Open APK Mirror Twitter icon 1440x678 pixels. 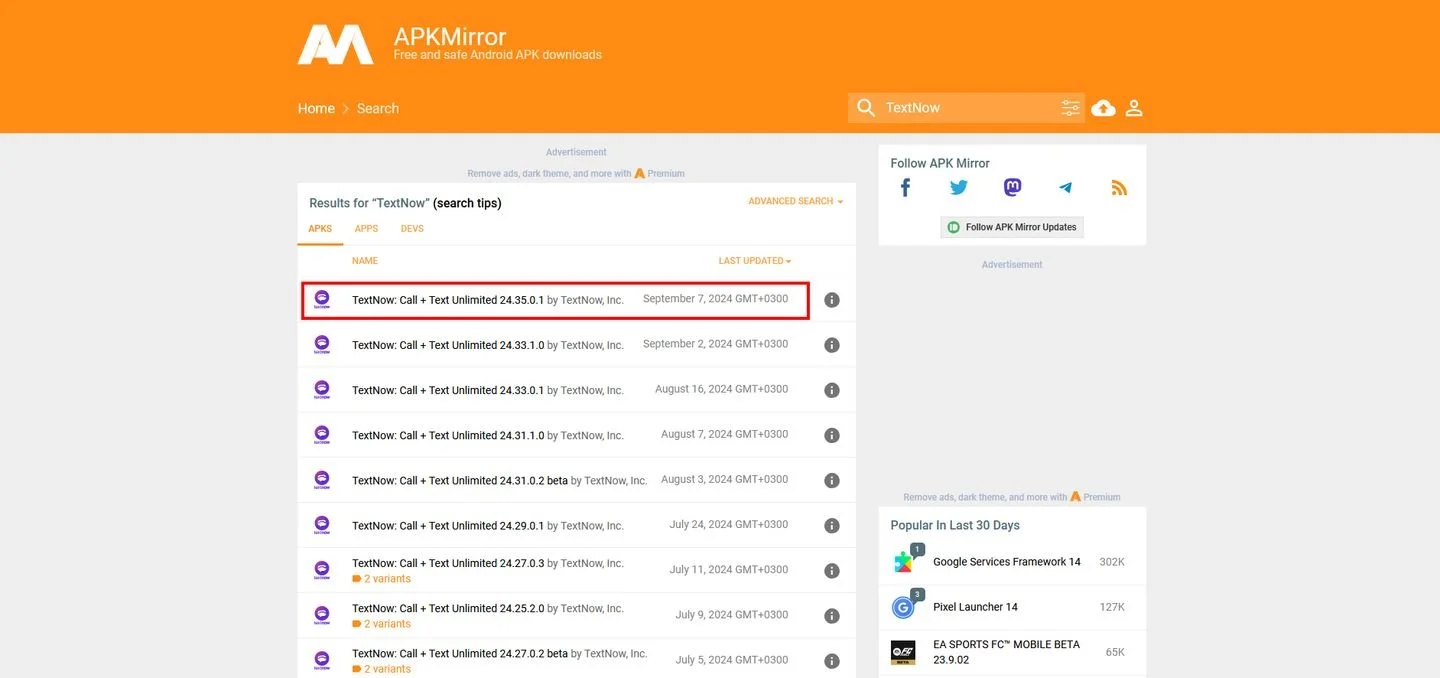[x=959, y=188]
